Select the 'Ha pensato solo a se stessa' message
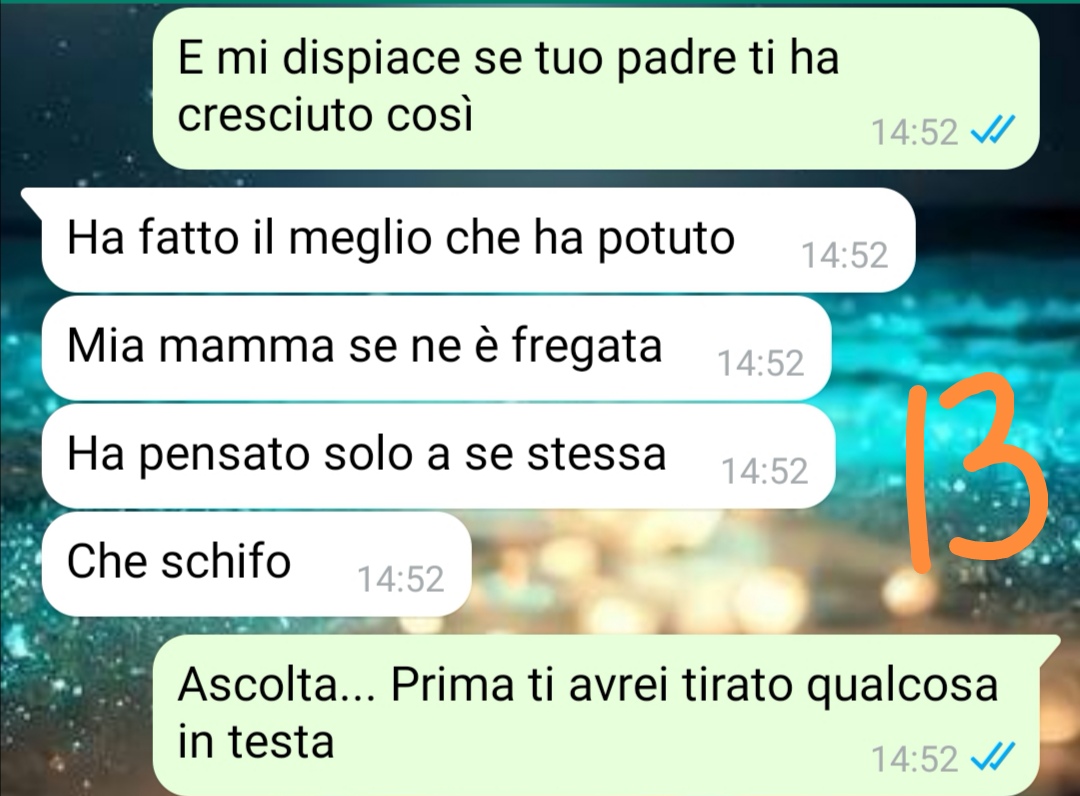This screenshot has height=796, width=1080. click(x=438, y=456)
